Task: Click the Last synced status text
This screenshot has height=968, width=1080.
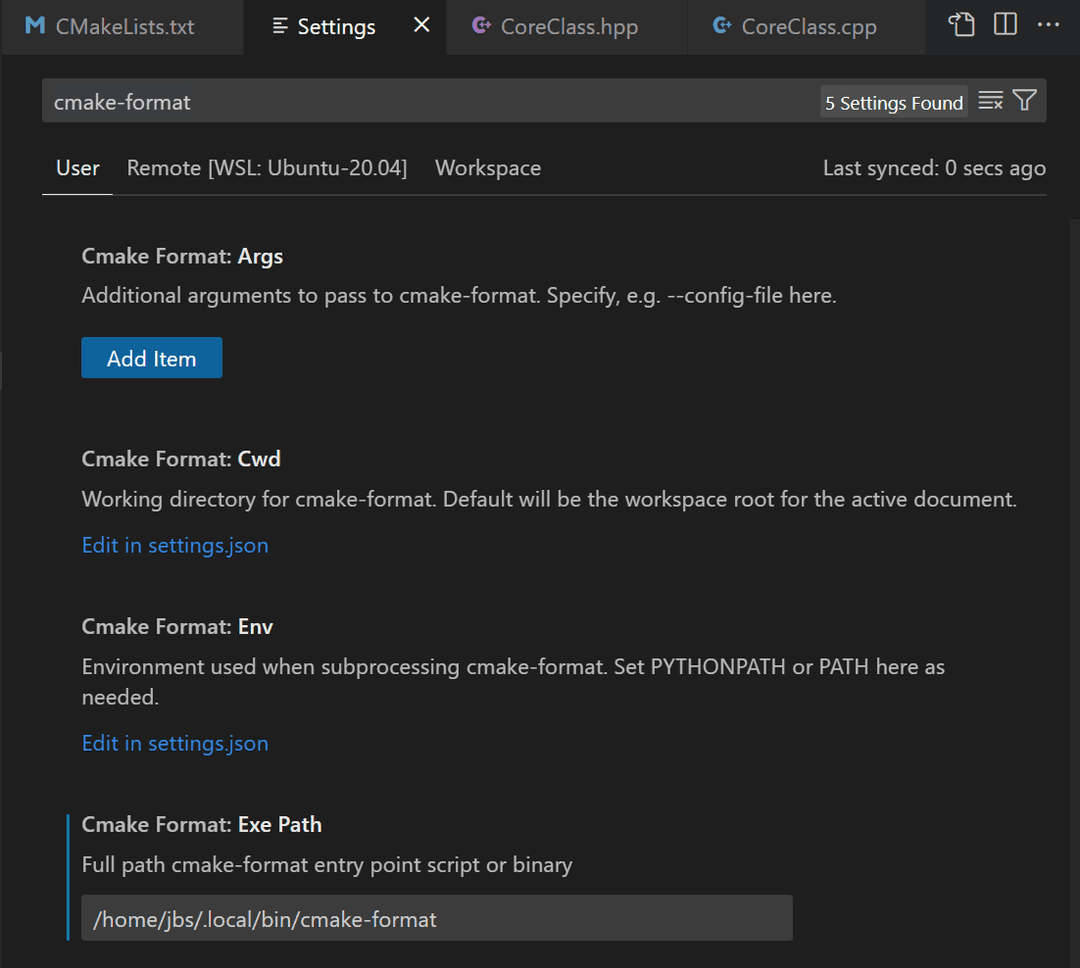Action: click(933, 168)
